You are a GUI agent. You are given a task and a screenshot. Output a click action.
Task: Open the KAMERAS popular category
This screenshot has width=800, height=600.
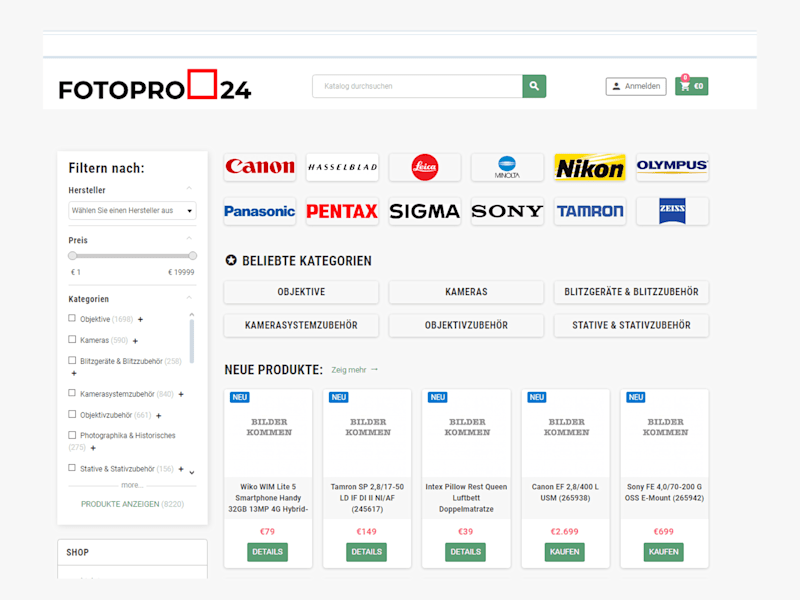tap(466, 292)
